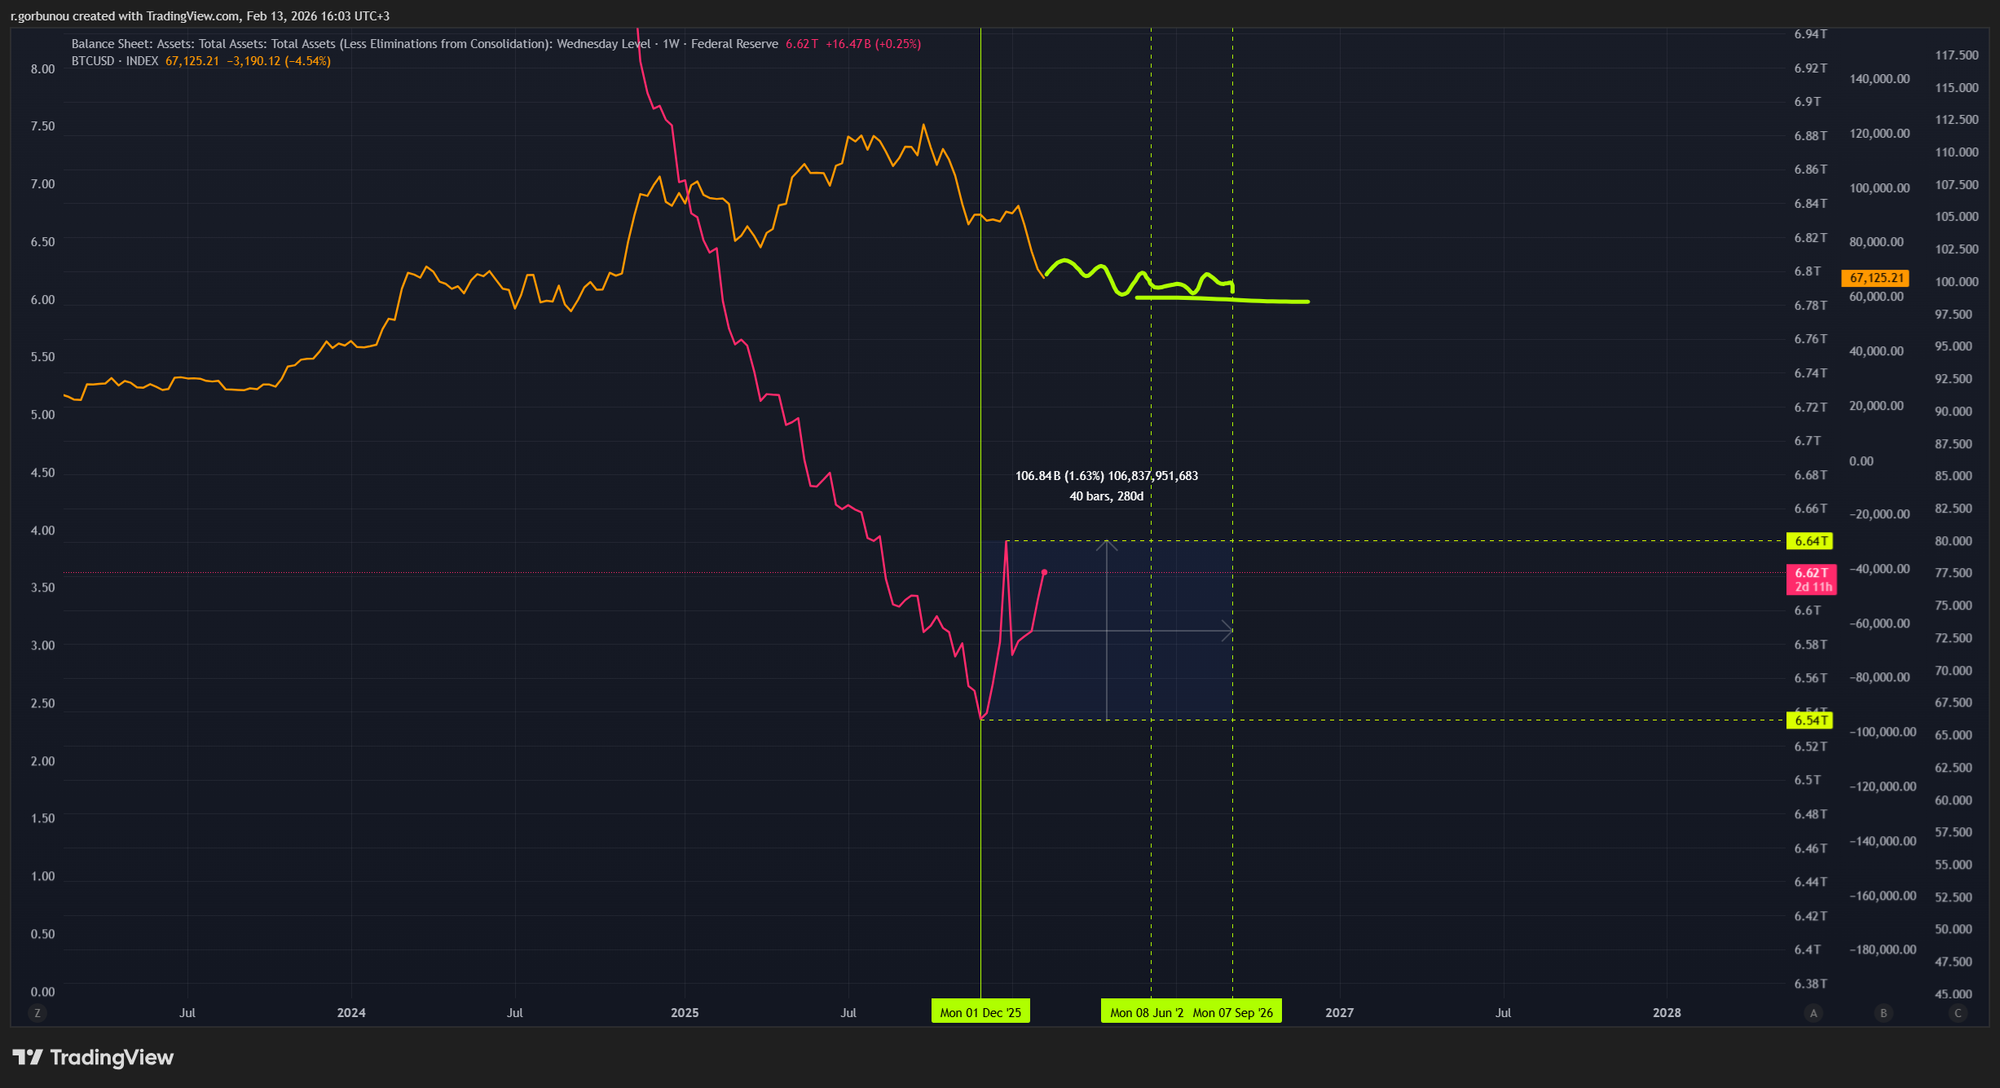Click the C price scale badge
2000x1088 pixels.
coord(1958,1013)
